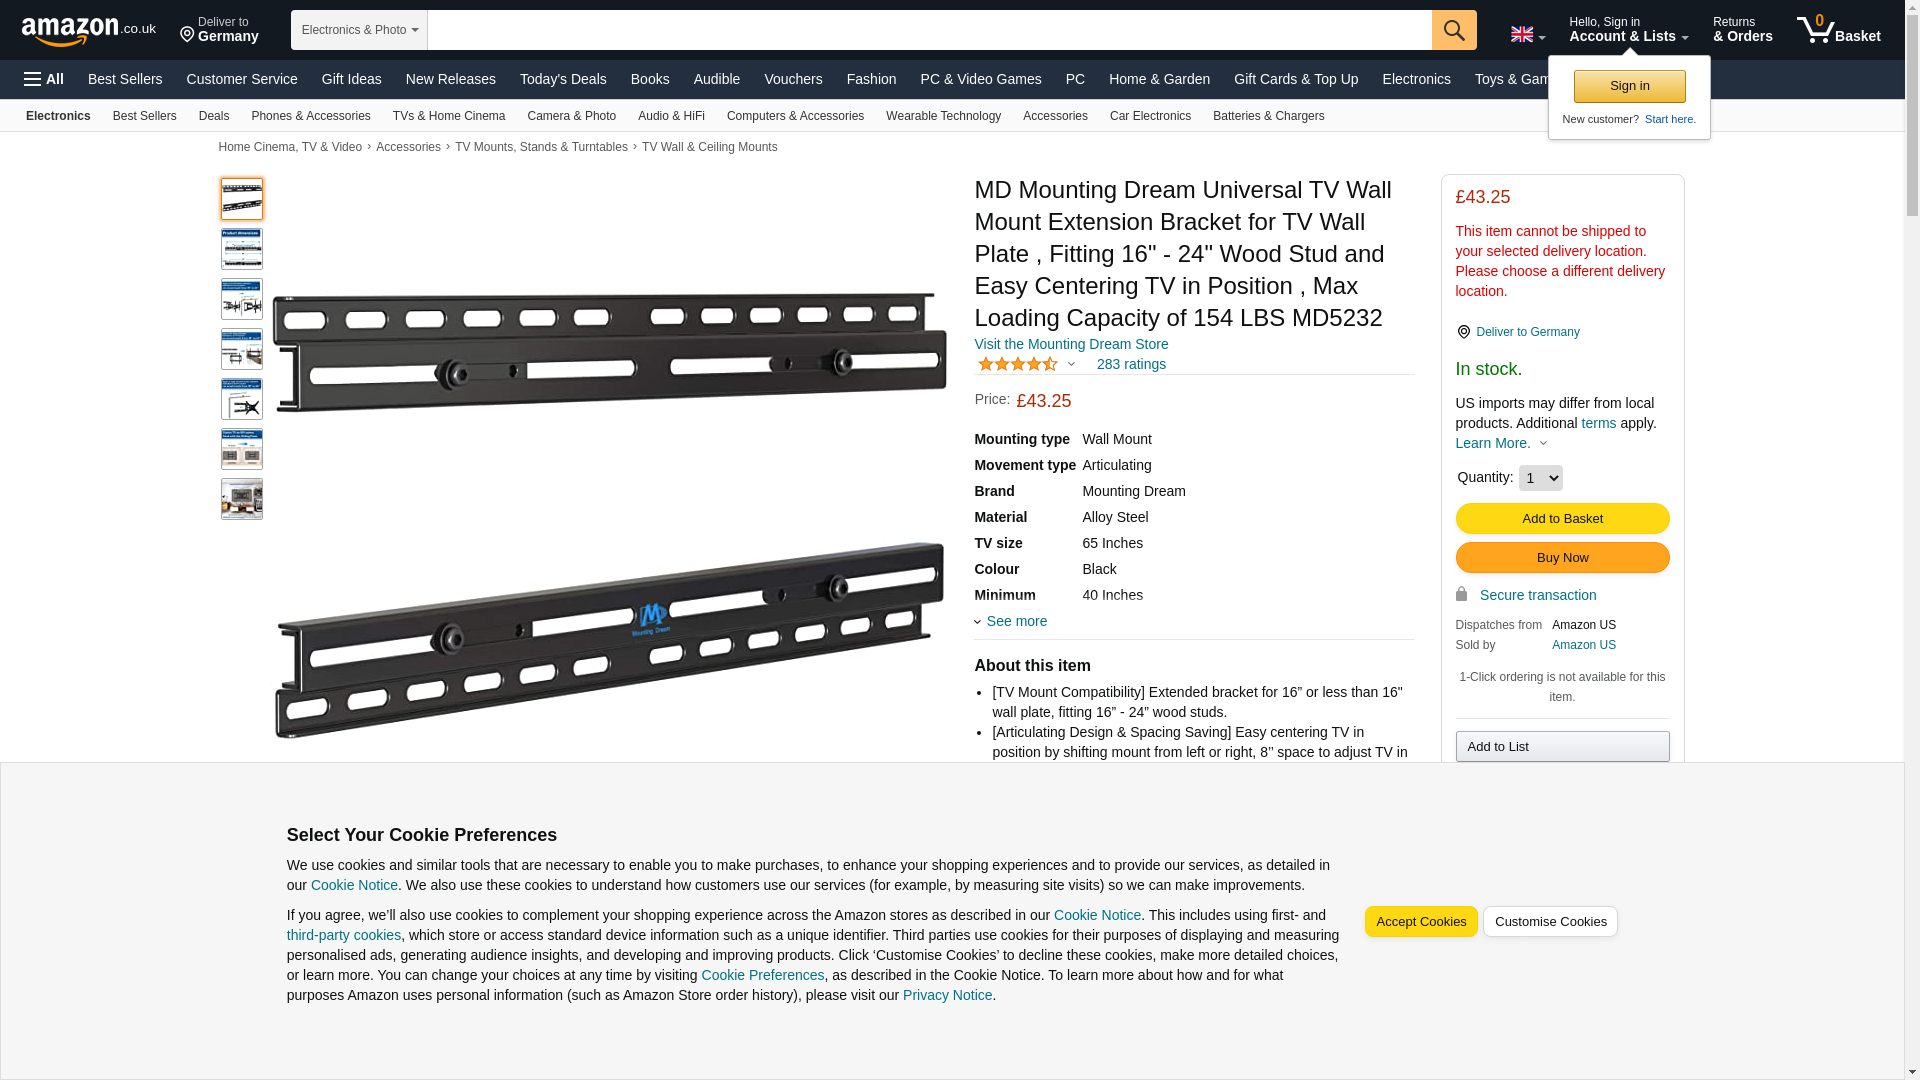
Task: Open the 283 ratings link
Action: 1131,364
